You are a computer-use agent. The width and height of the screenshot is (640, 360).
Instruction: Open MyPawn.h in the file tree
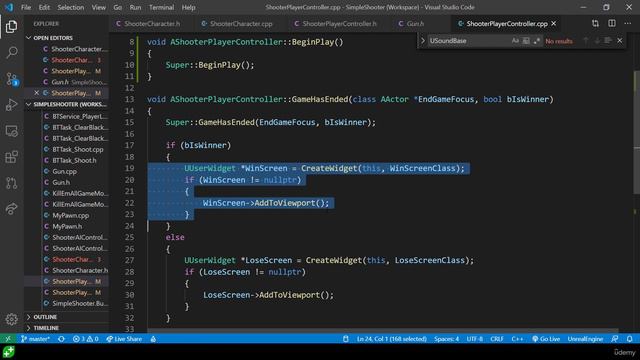point(67,227)
